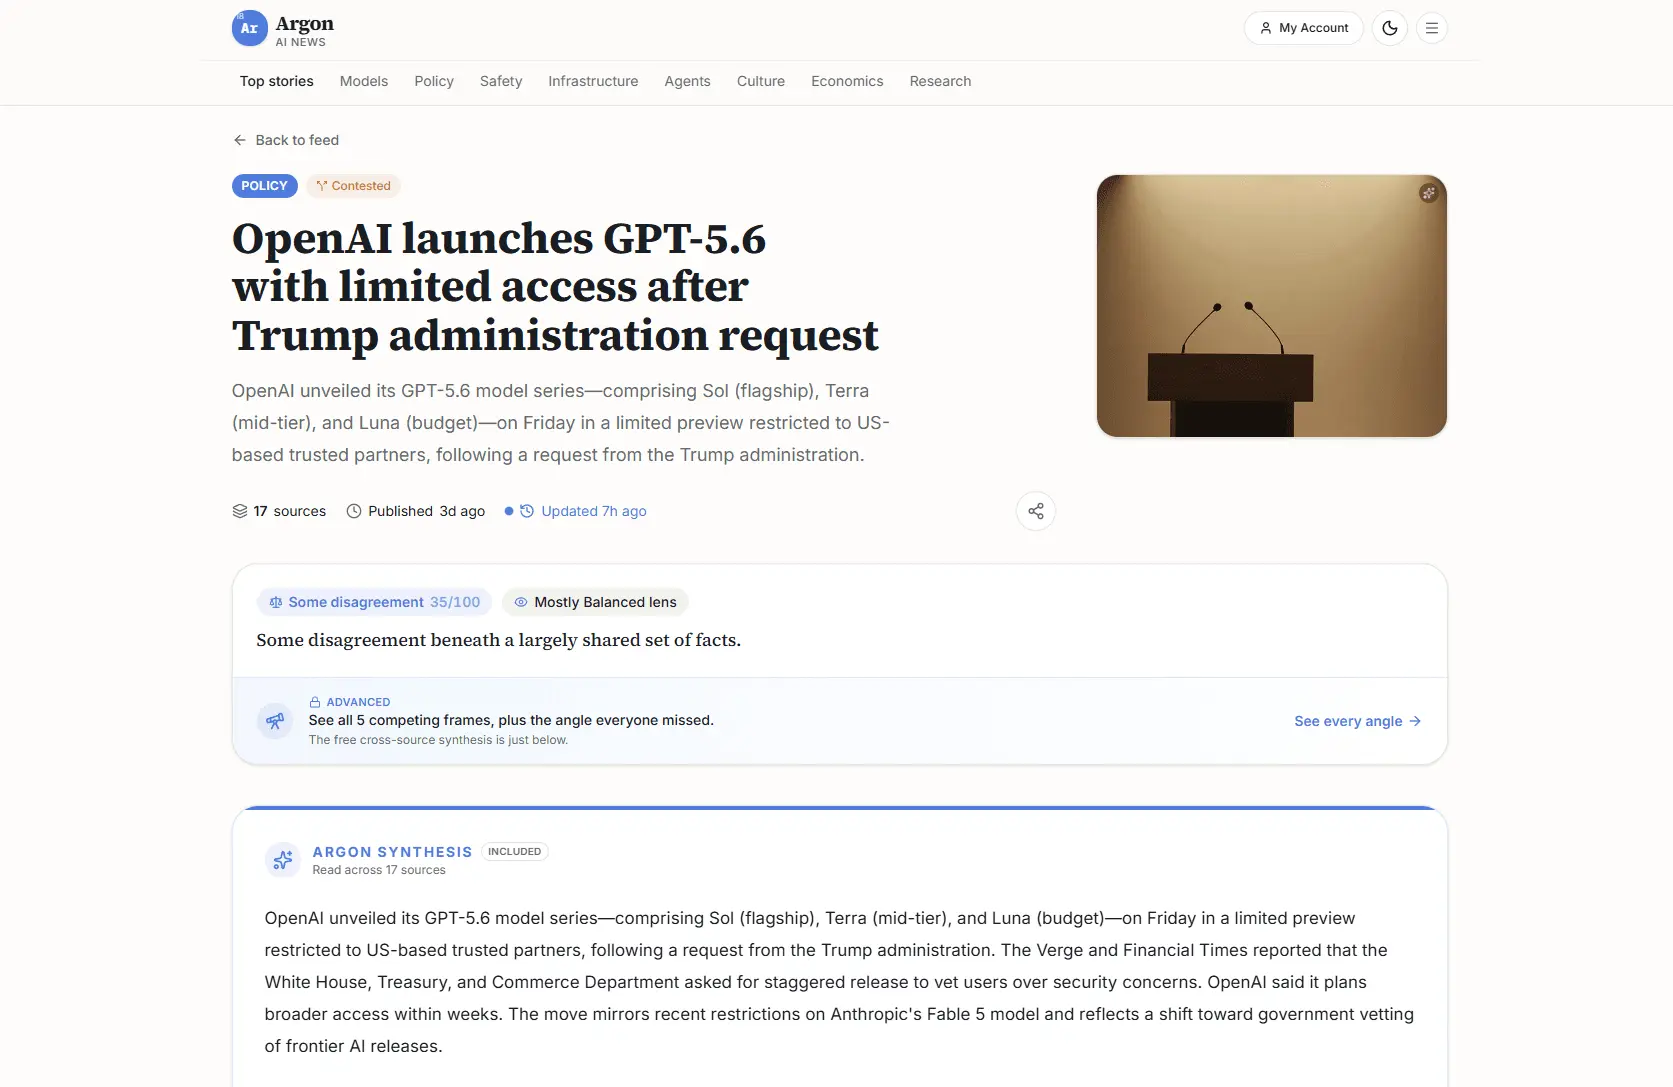Image resolution: width=1673 pixels, height=1087 pixels.
Task: Open the Agents section
Action: coord(687,81)
